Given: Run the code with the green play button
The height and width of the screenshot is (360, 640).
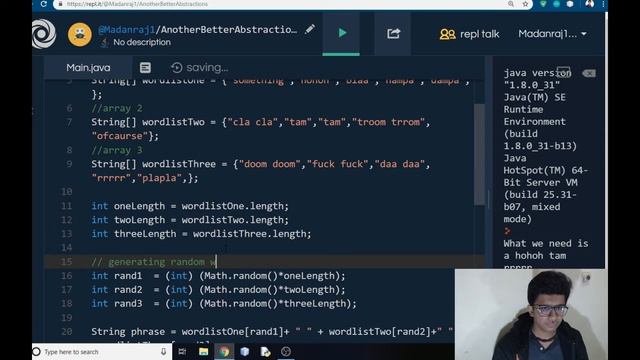Looking at the screenshot, I should point(341,33).
